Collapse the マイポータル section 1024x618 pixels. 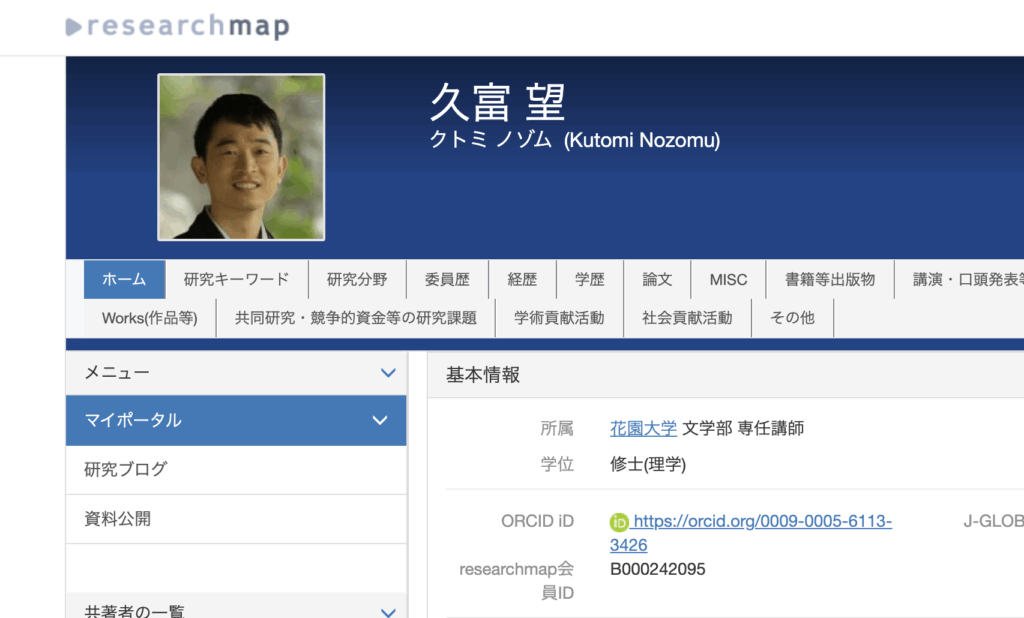point(379,421)
